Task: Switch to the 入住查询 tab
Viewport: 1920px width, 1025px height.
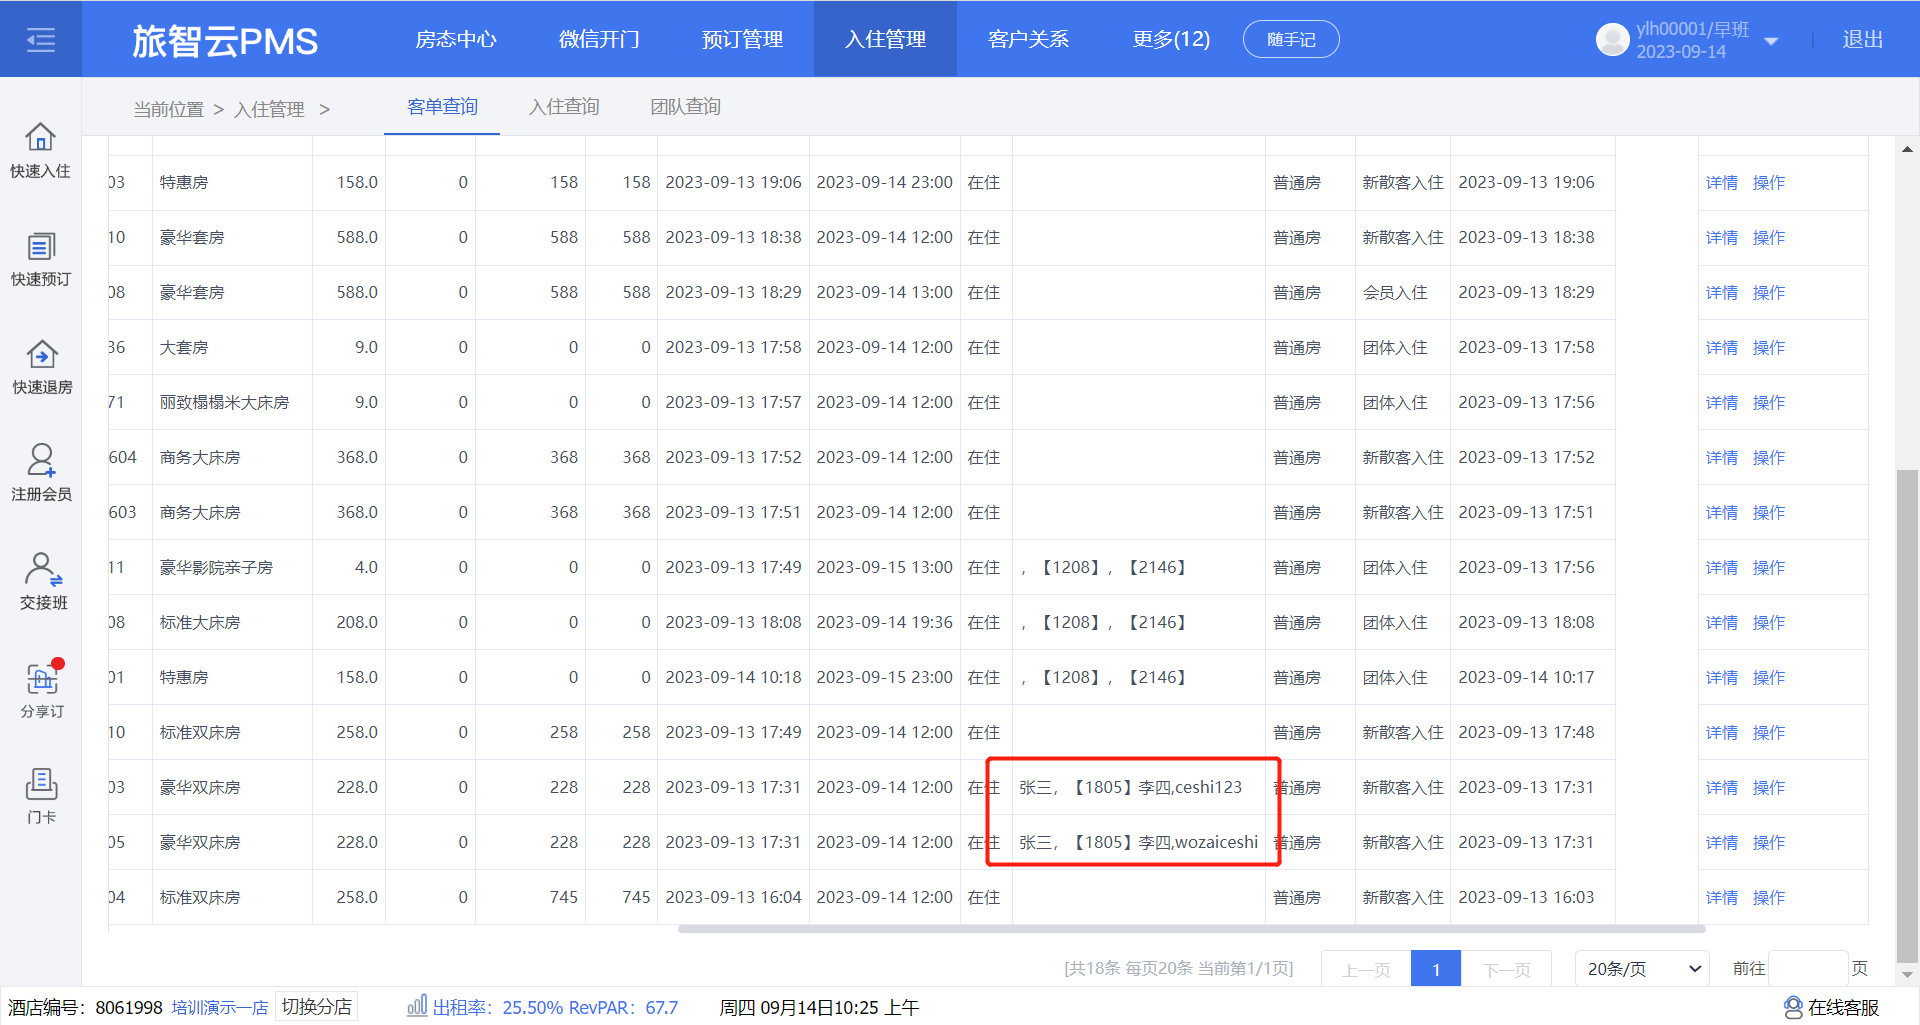Action: (564, 107)
